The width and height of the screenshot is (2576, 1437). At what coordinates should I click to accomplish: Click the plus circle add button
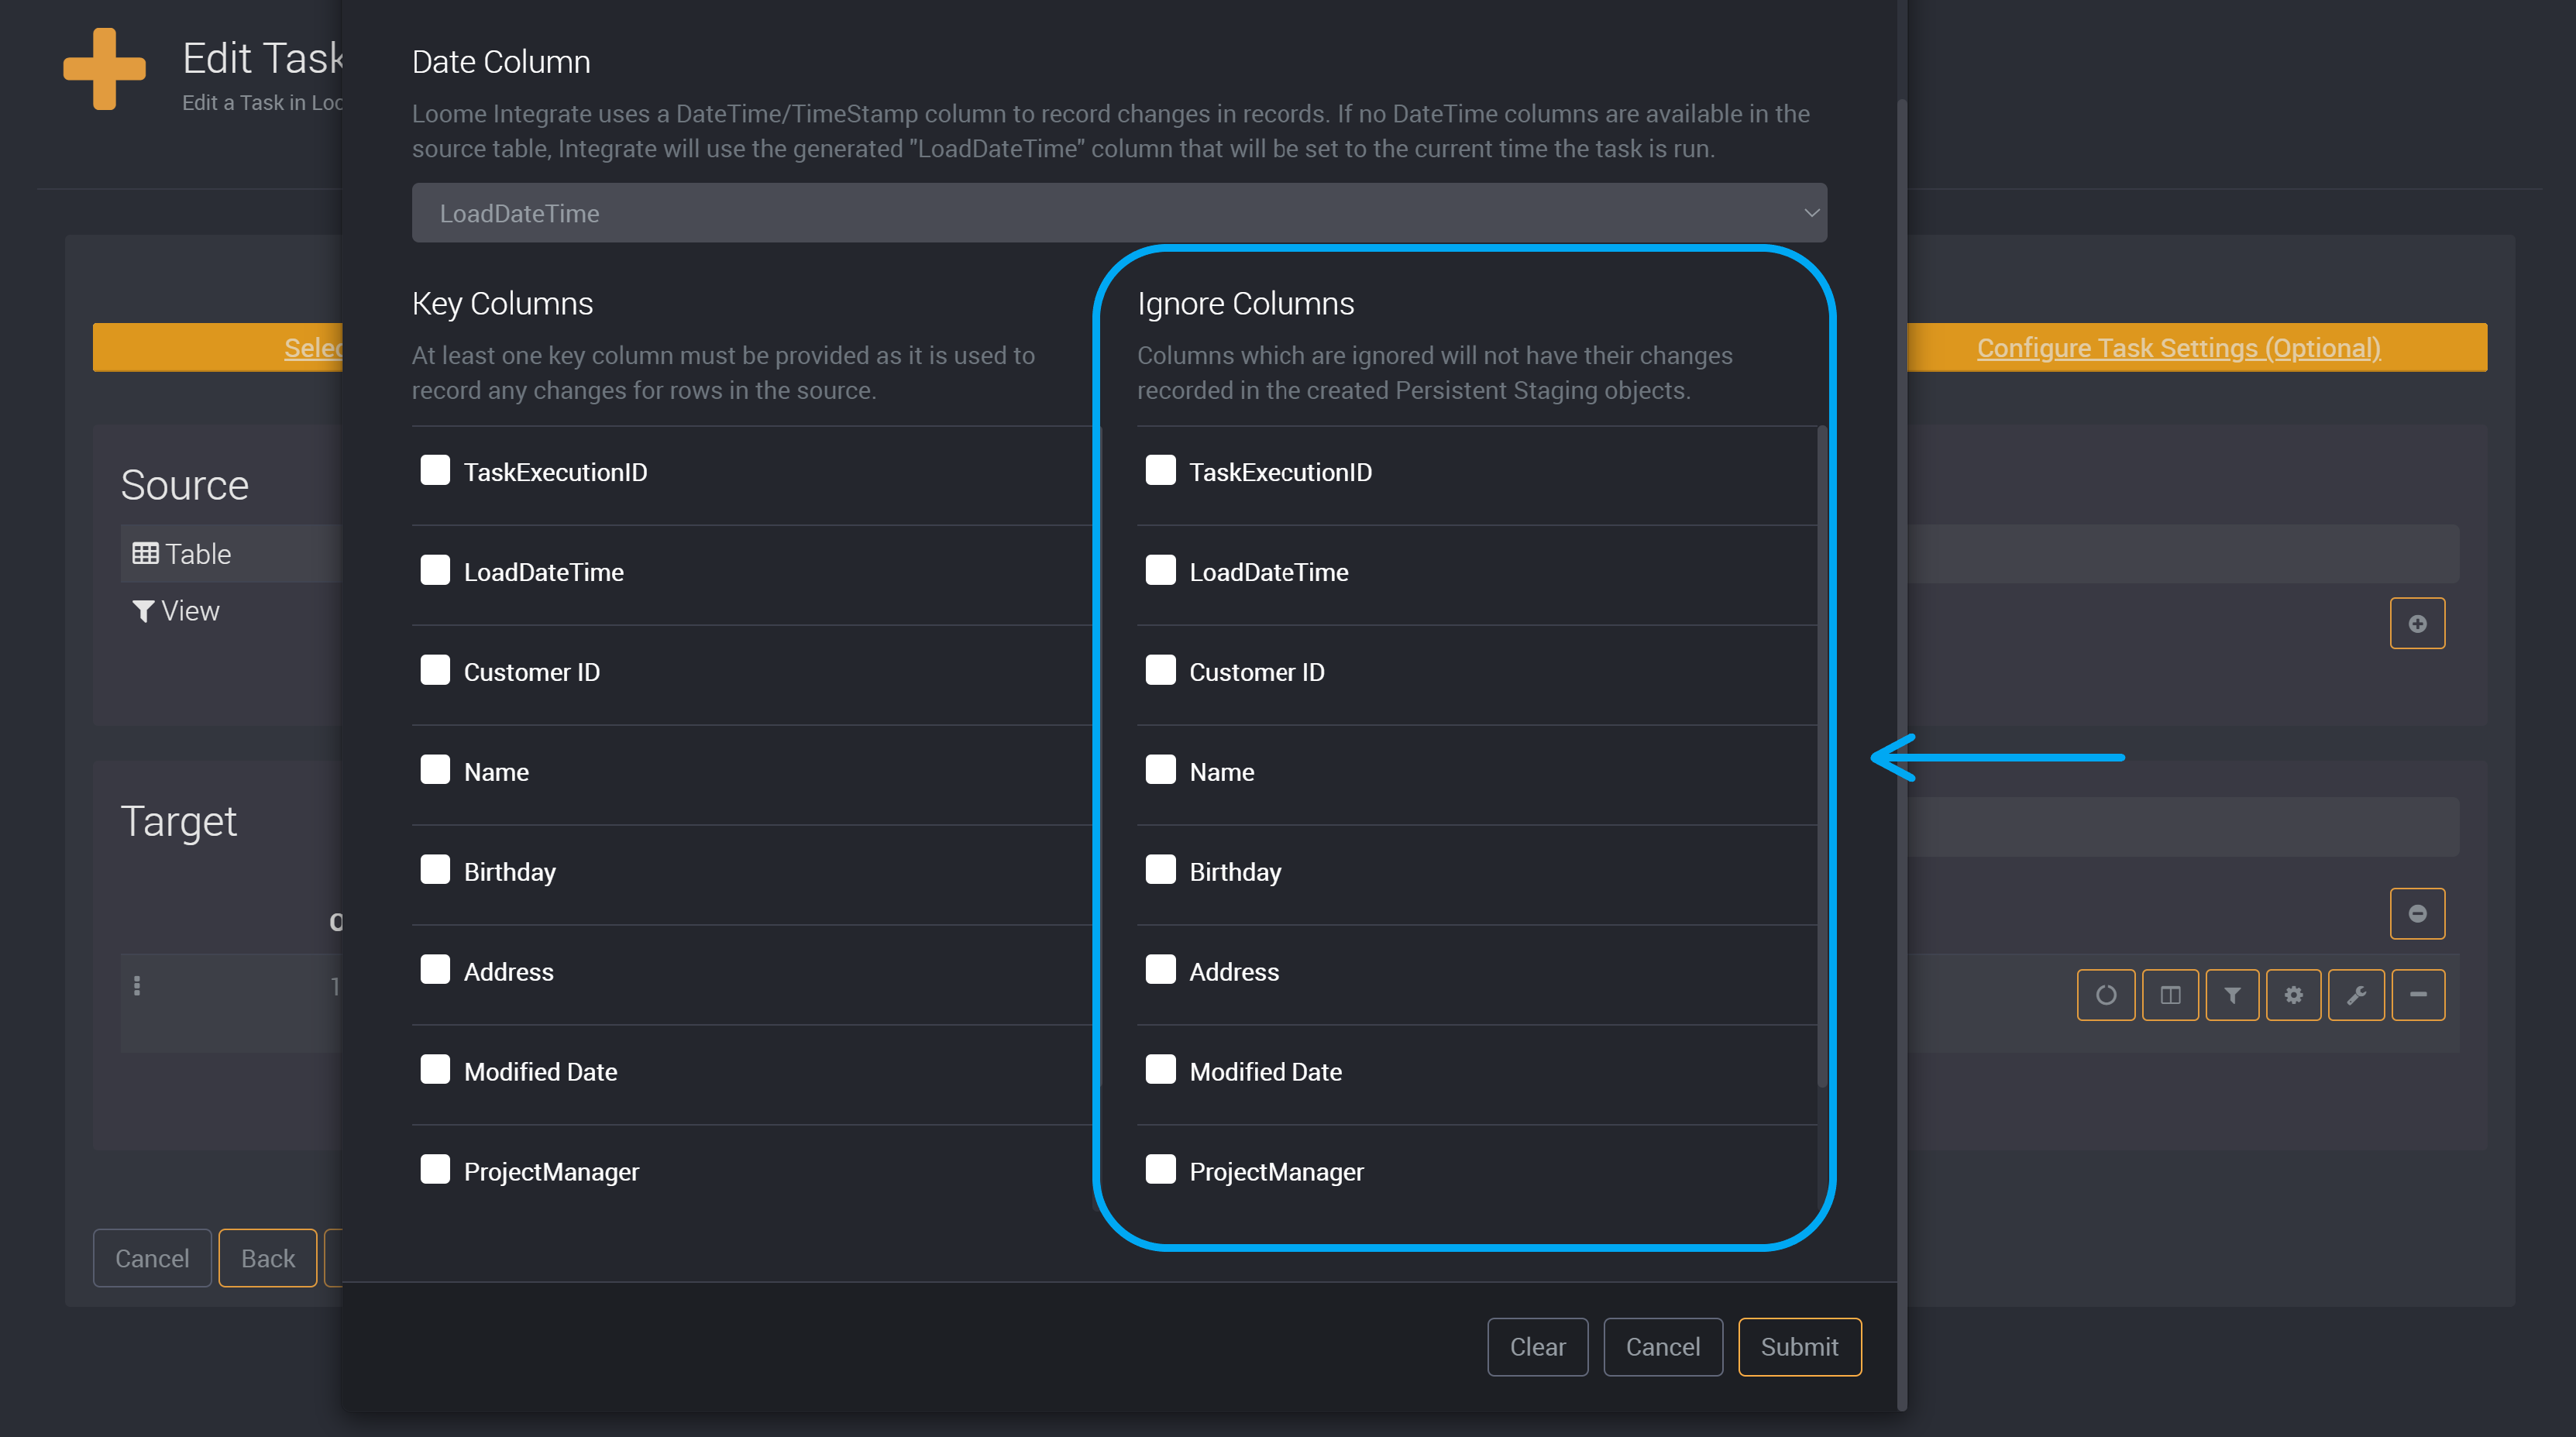coord(2417,623)
